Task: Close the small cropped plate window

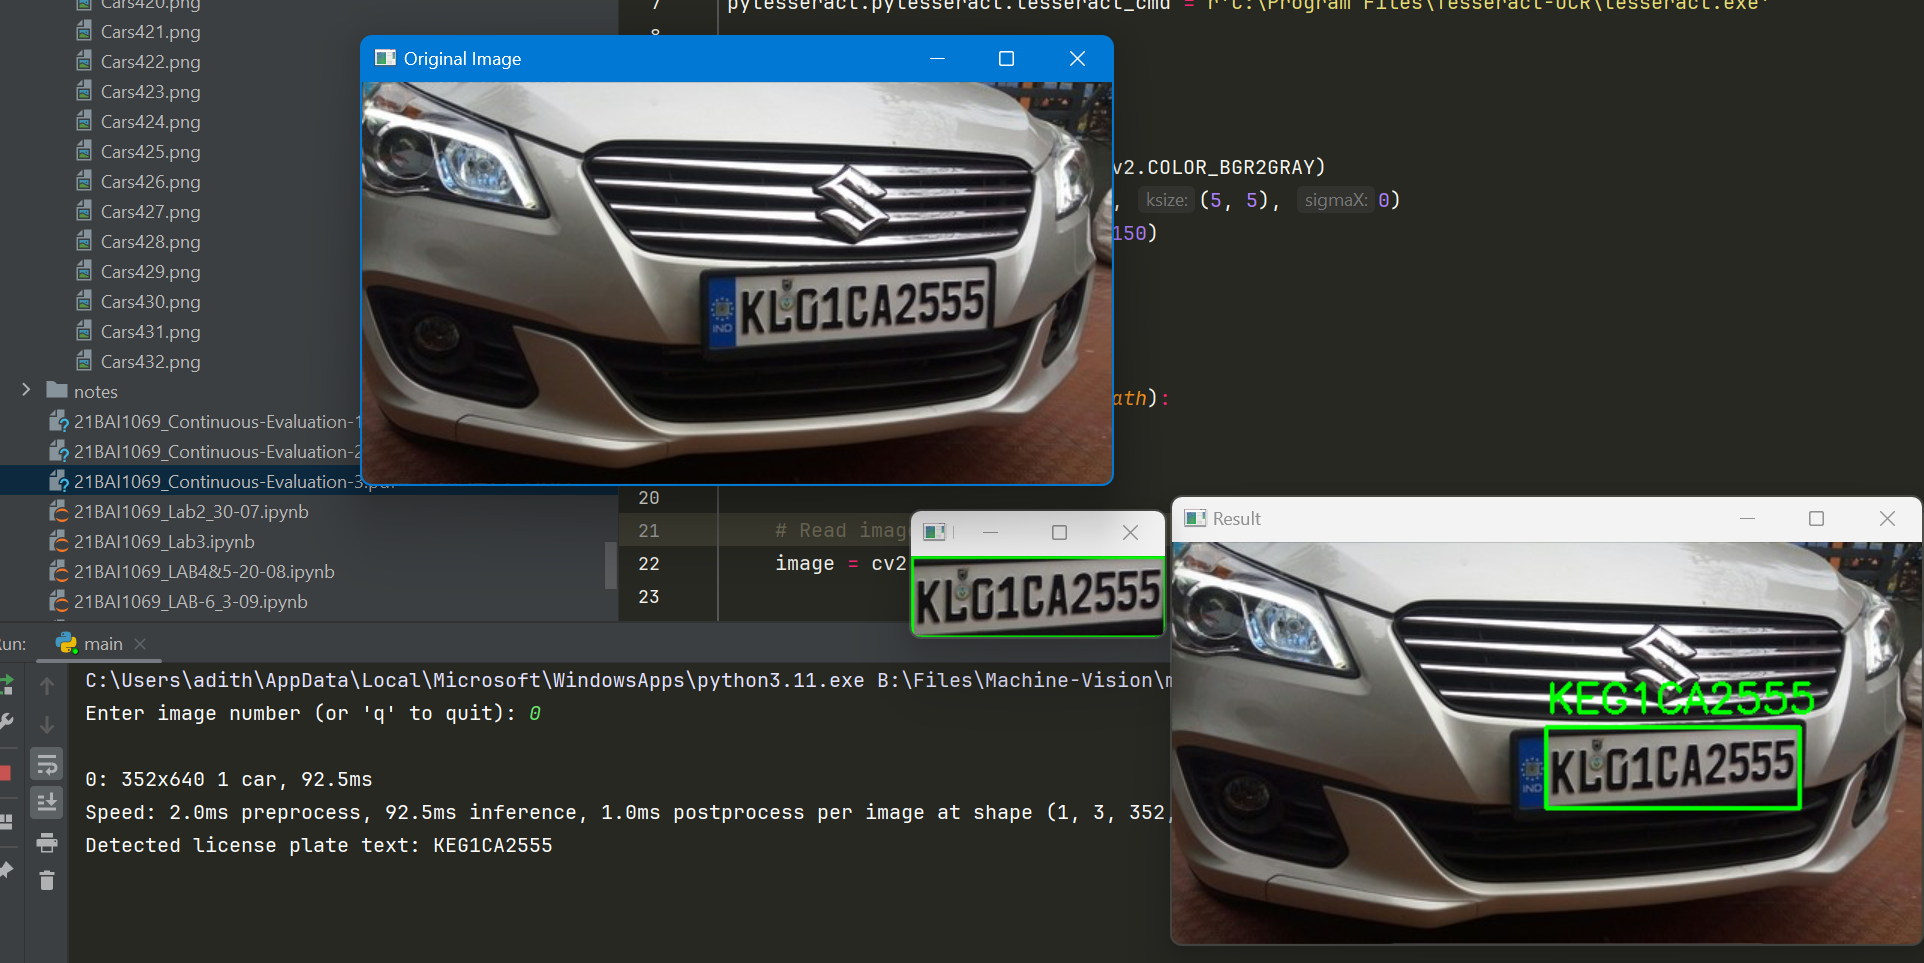Action: point(1130,532)
